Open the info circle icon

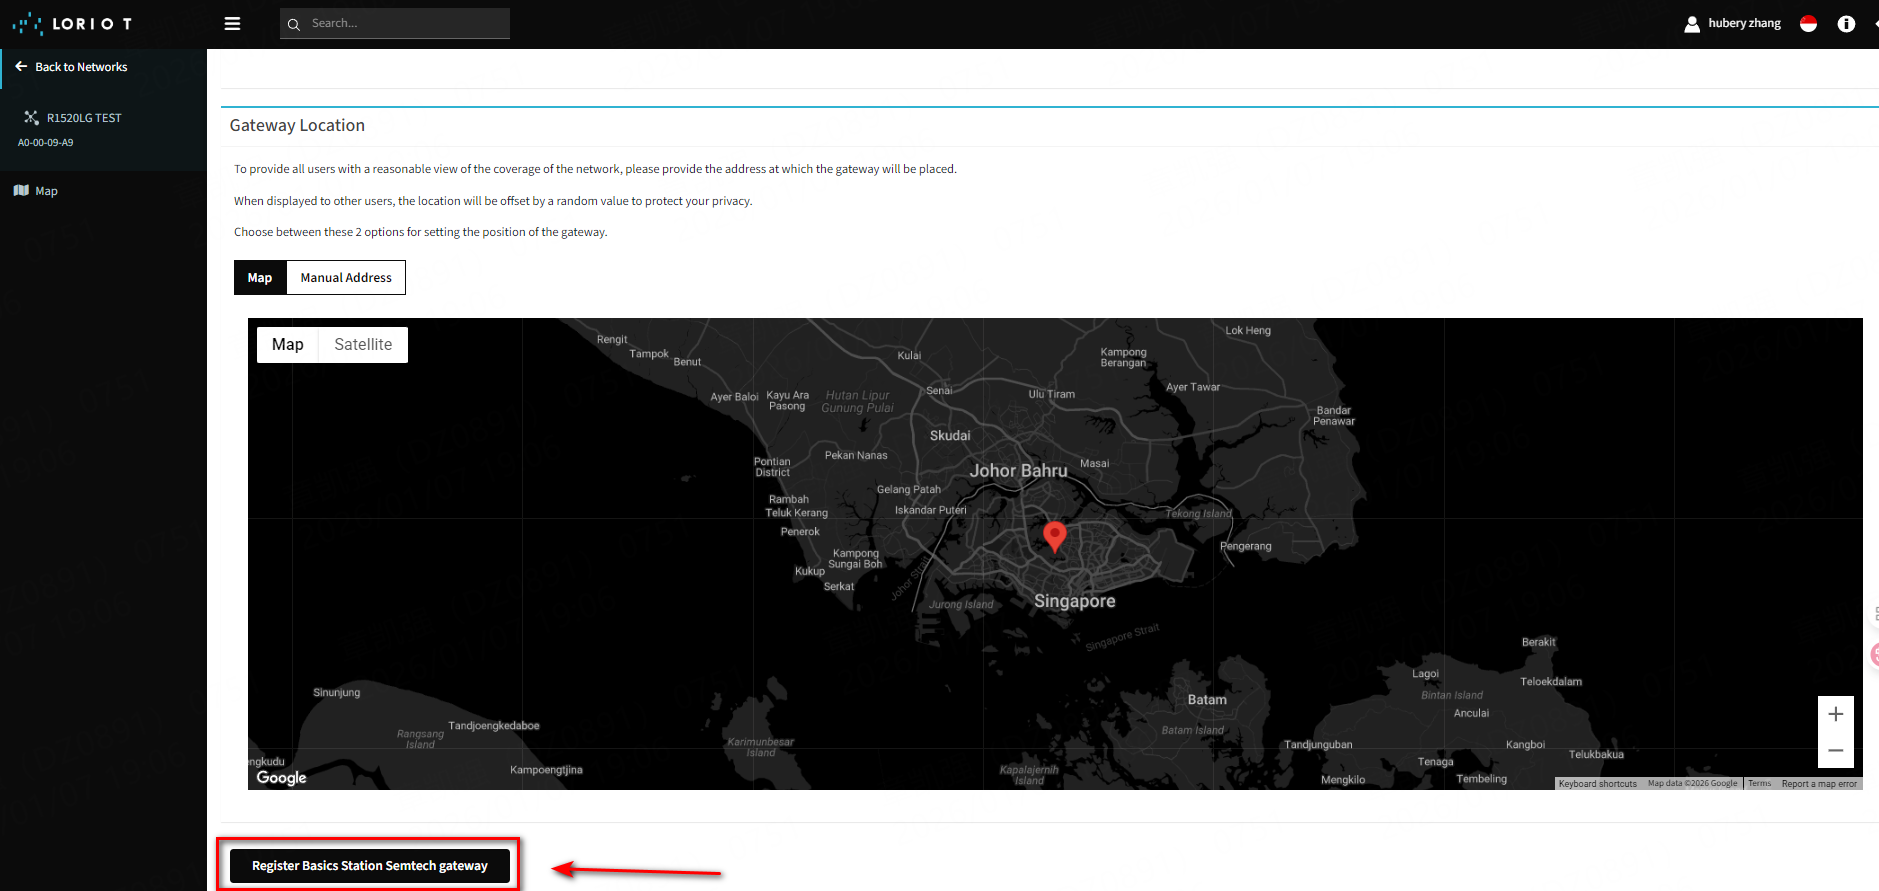[x=1846, y=24]
